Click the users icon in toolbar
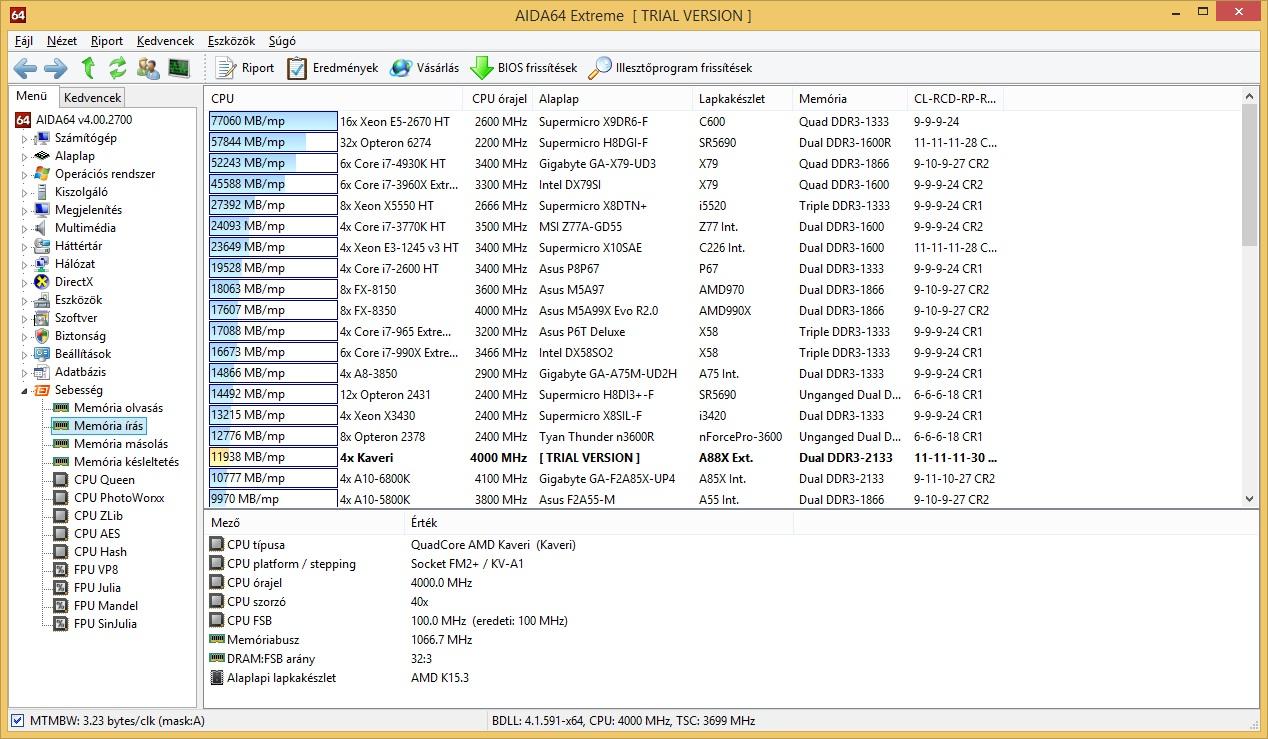This screenshot has height=739, width=1268. 149,68
